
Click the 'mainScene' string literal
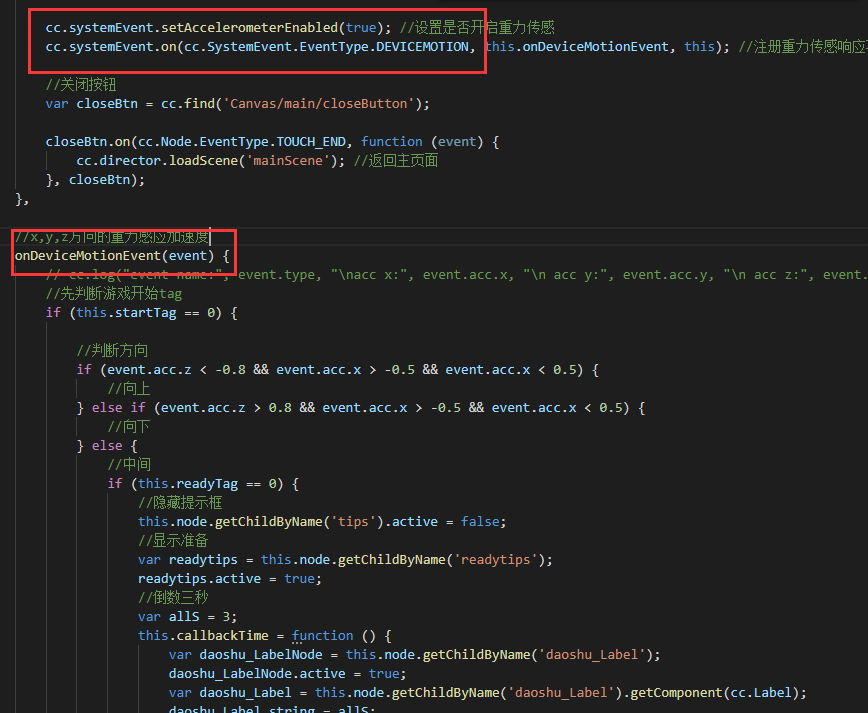coord(288,161)
